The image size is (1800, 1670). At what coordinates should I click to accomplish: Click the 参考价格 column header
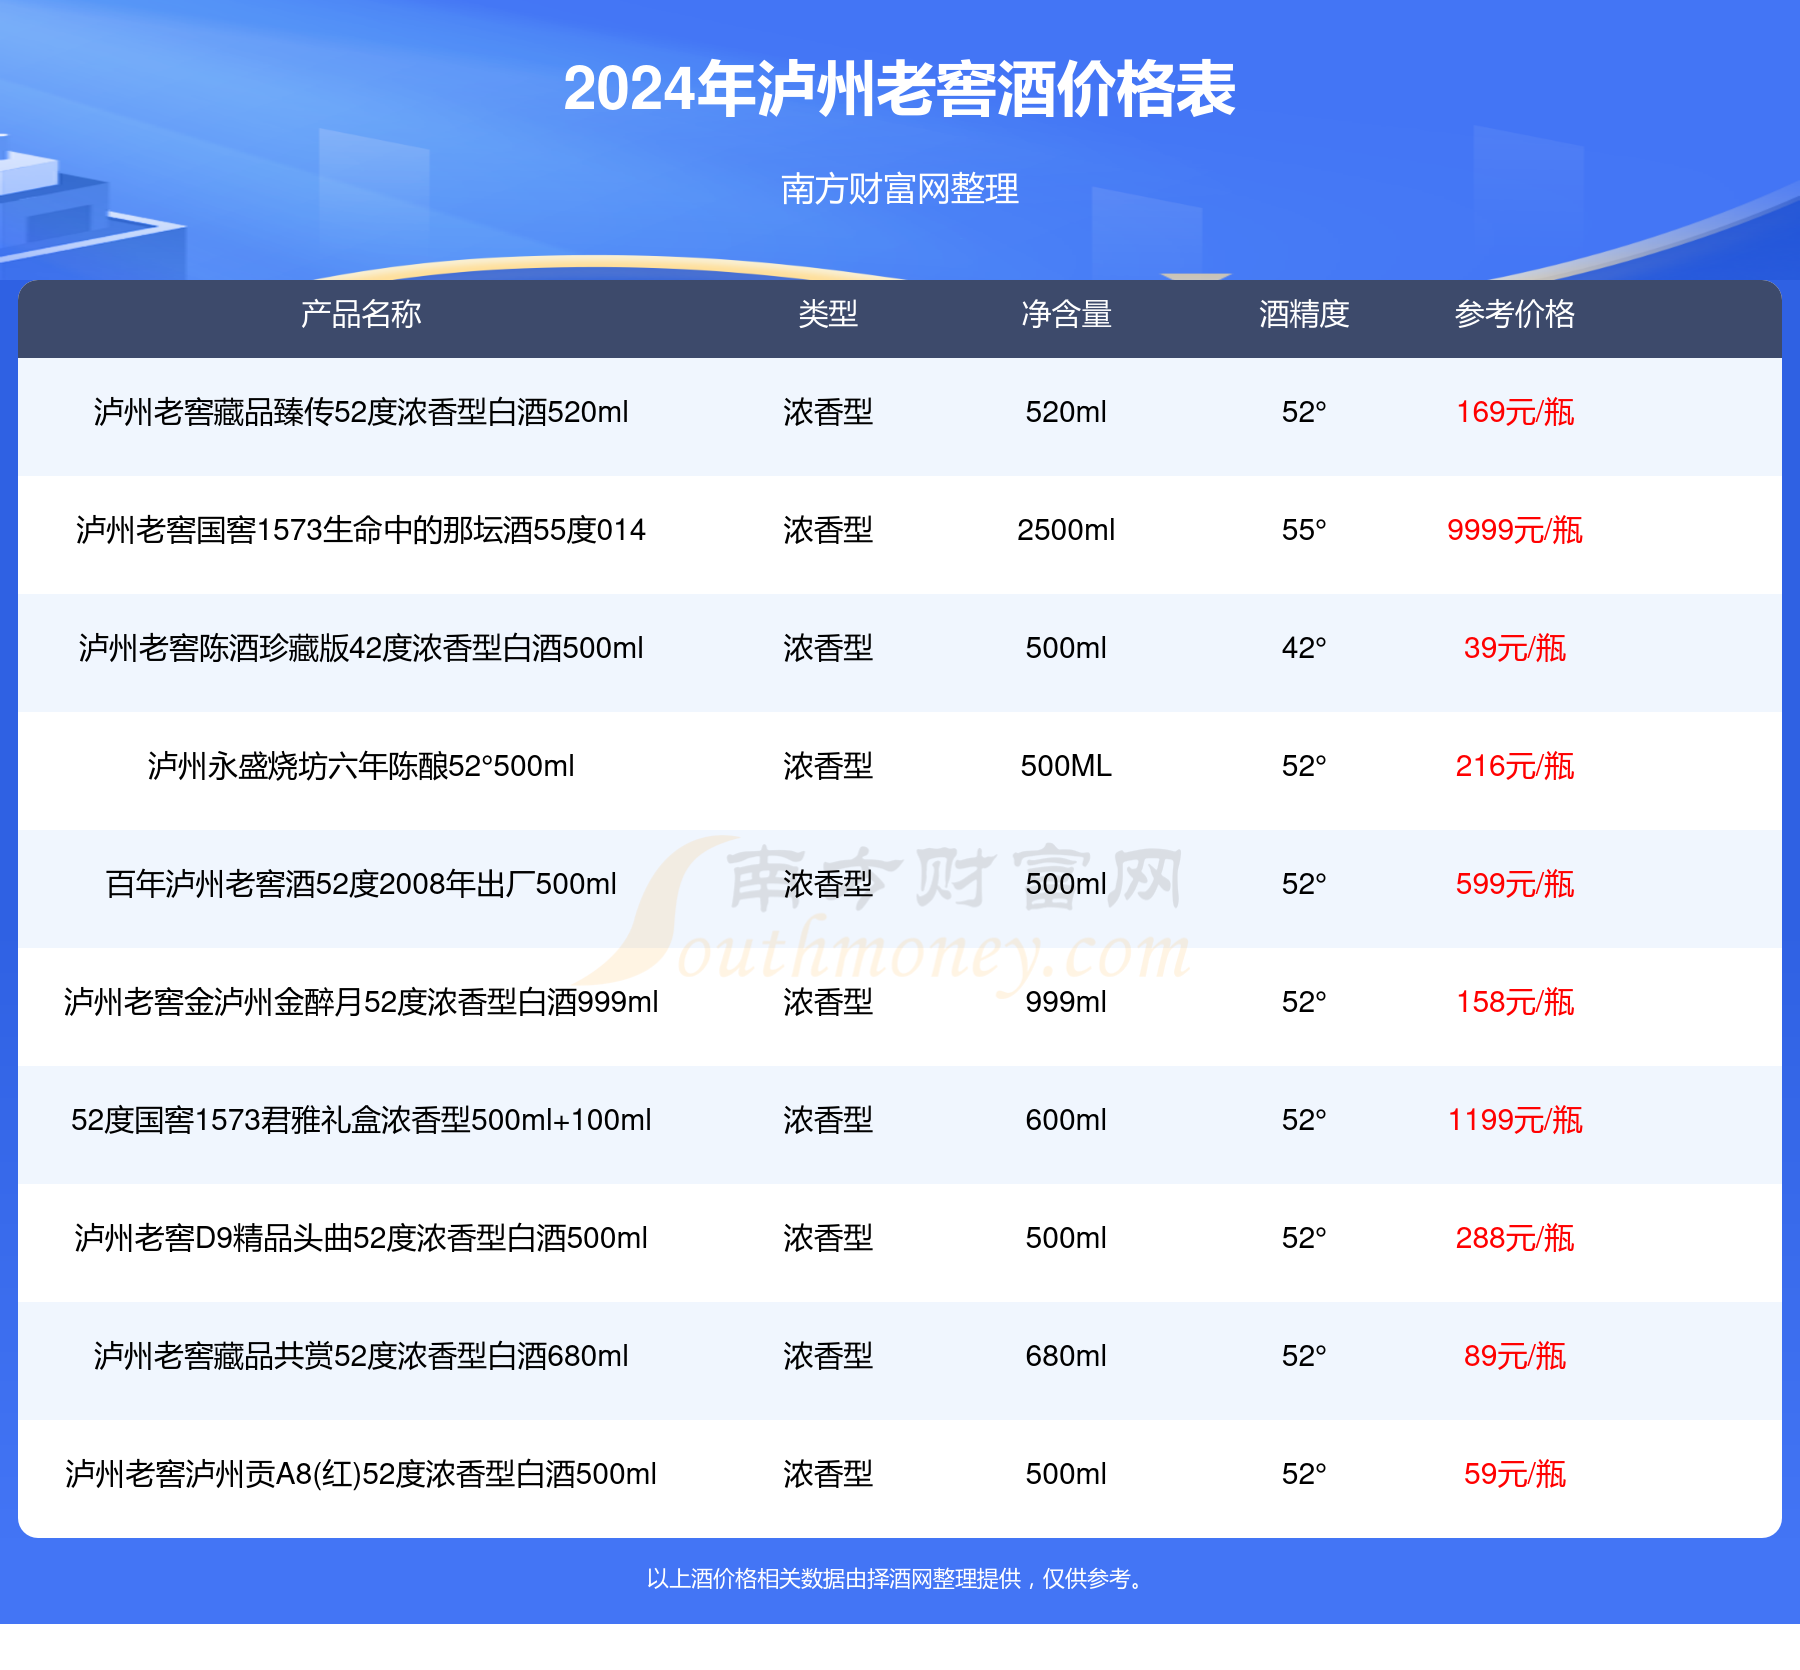click(x=1515, y=314)
